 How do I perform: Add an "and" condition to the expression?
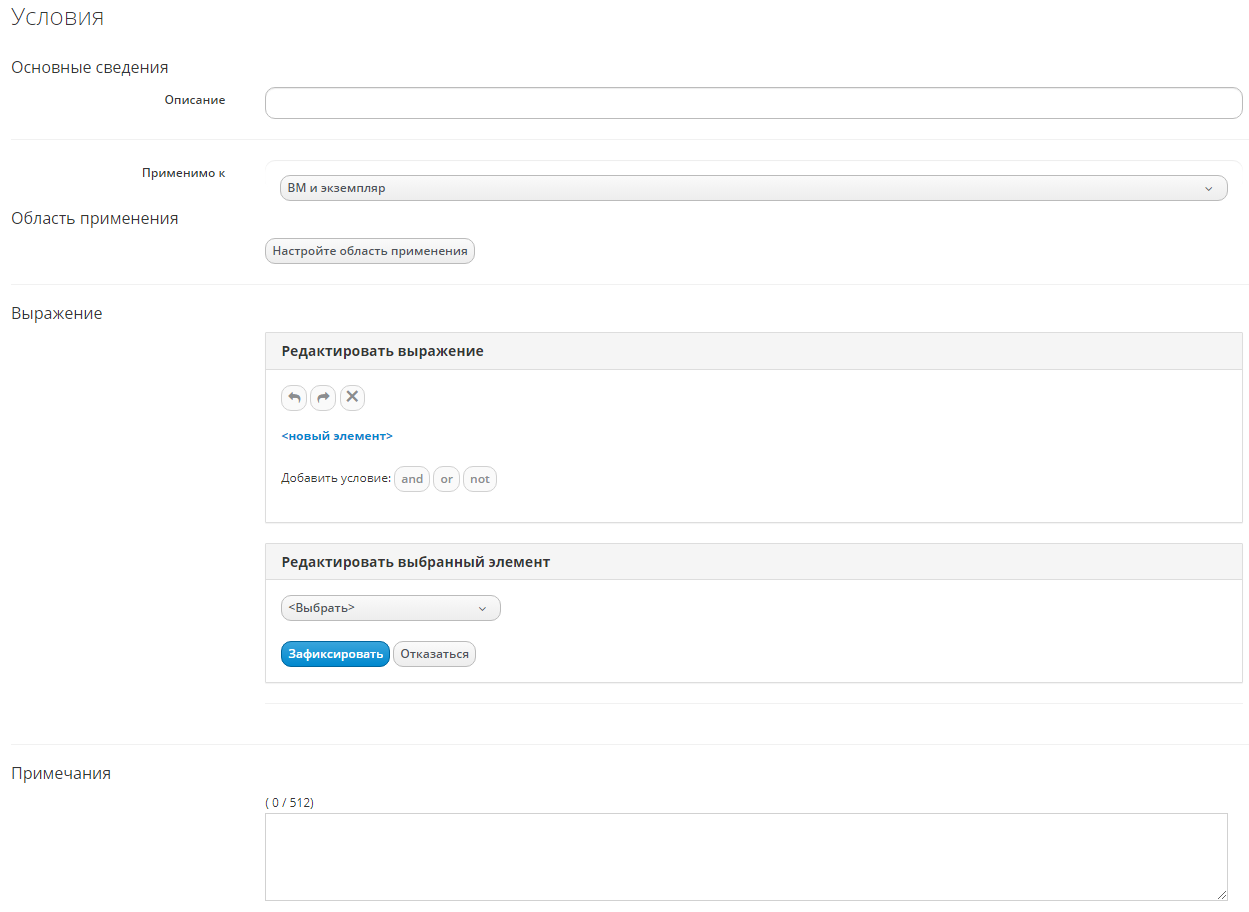coord(412,479)
